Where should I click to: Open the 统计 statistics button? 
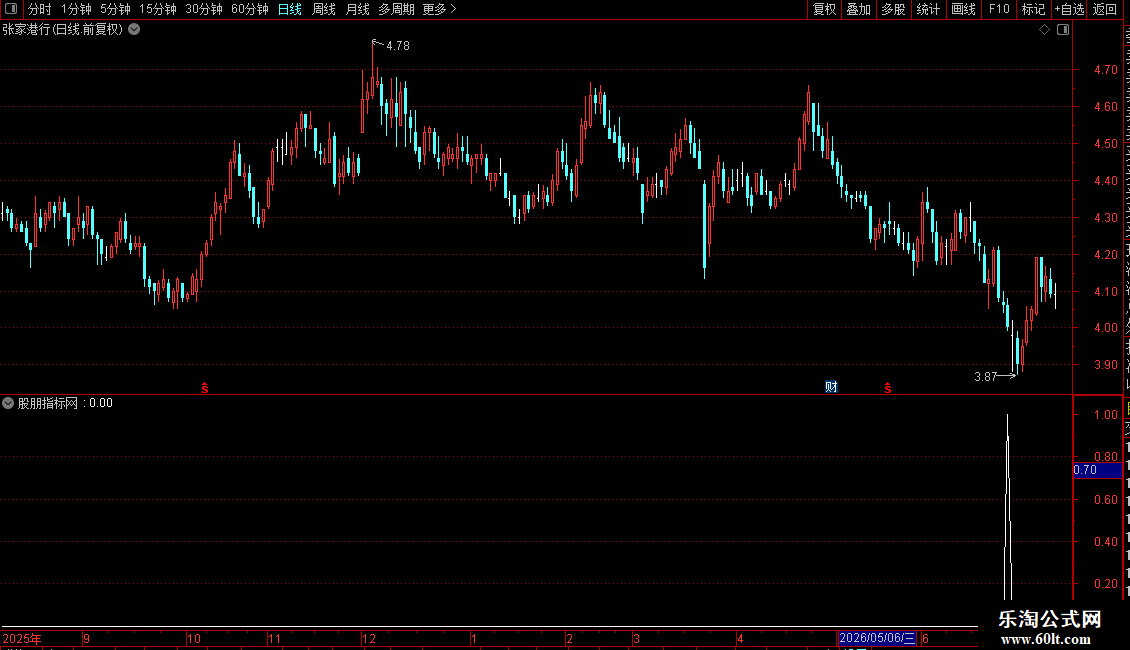tap(928, 9)
